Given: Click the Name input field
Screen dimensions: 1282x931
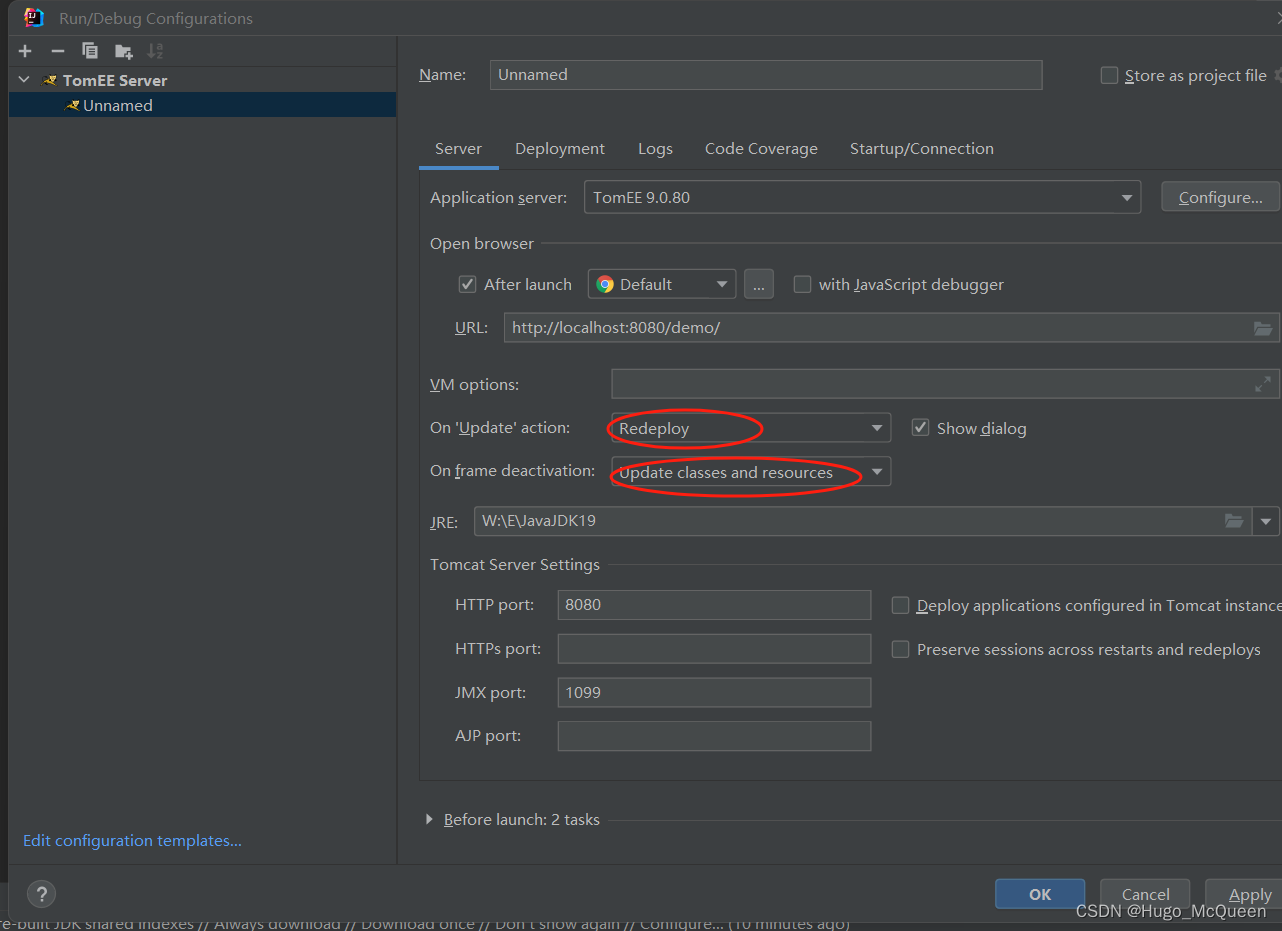Looking at the screenshot, I should [x=766, y=75].
